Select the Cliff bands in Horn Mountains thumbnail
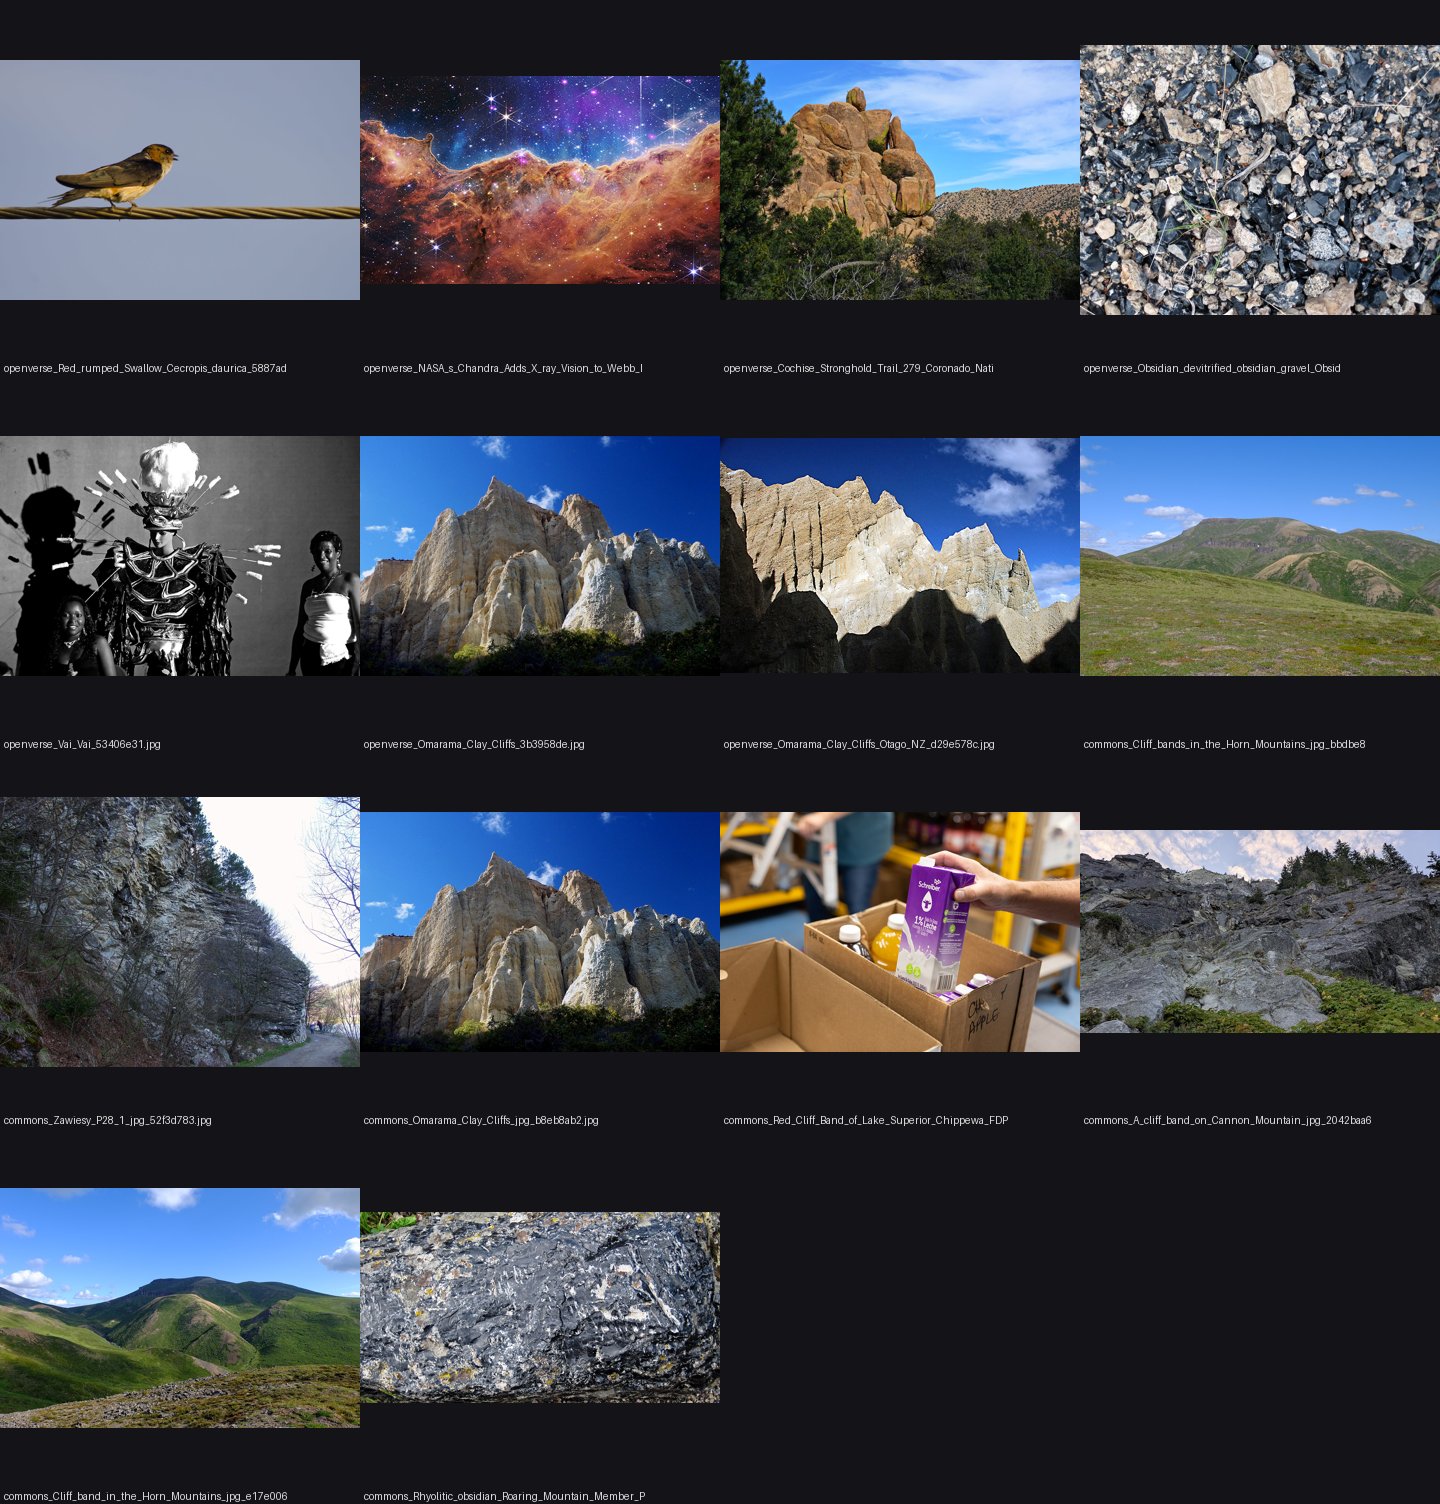1440x1504 pixels. tap(1260, 556)
